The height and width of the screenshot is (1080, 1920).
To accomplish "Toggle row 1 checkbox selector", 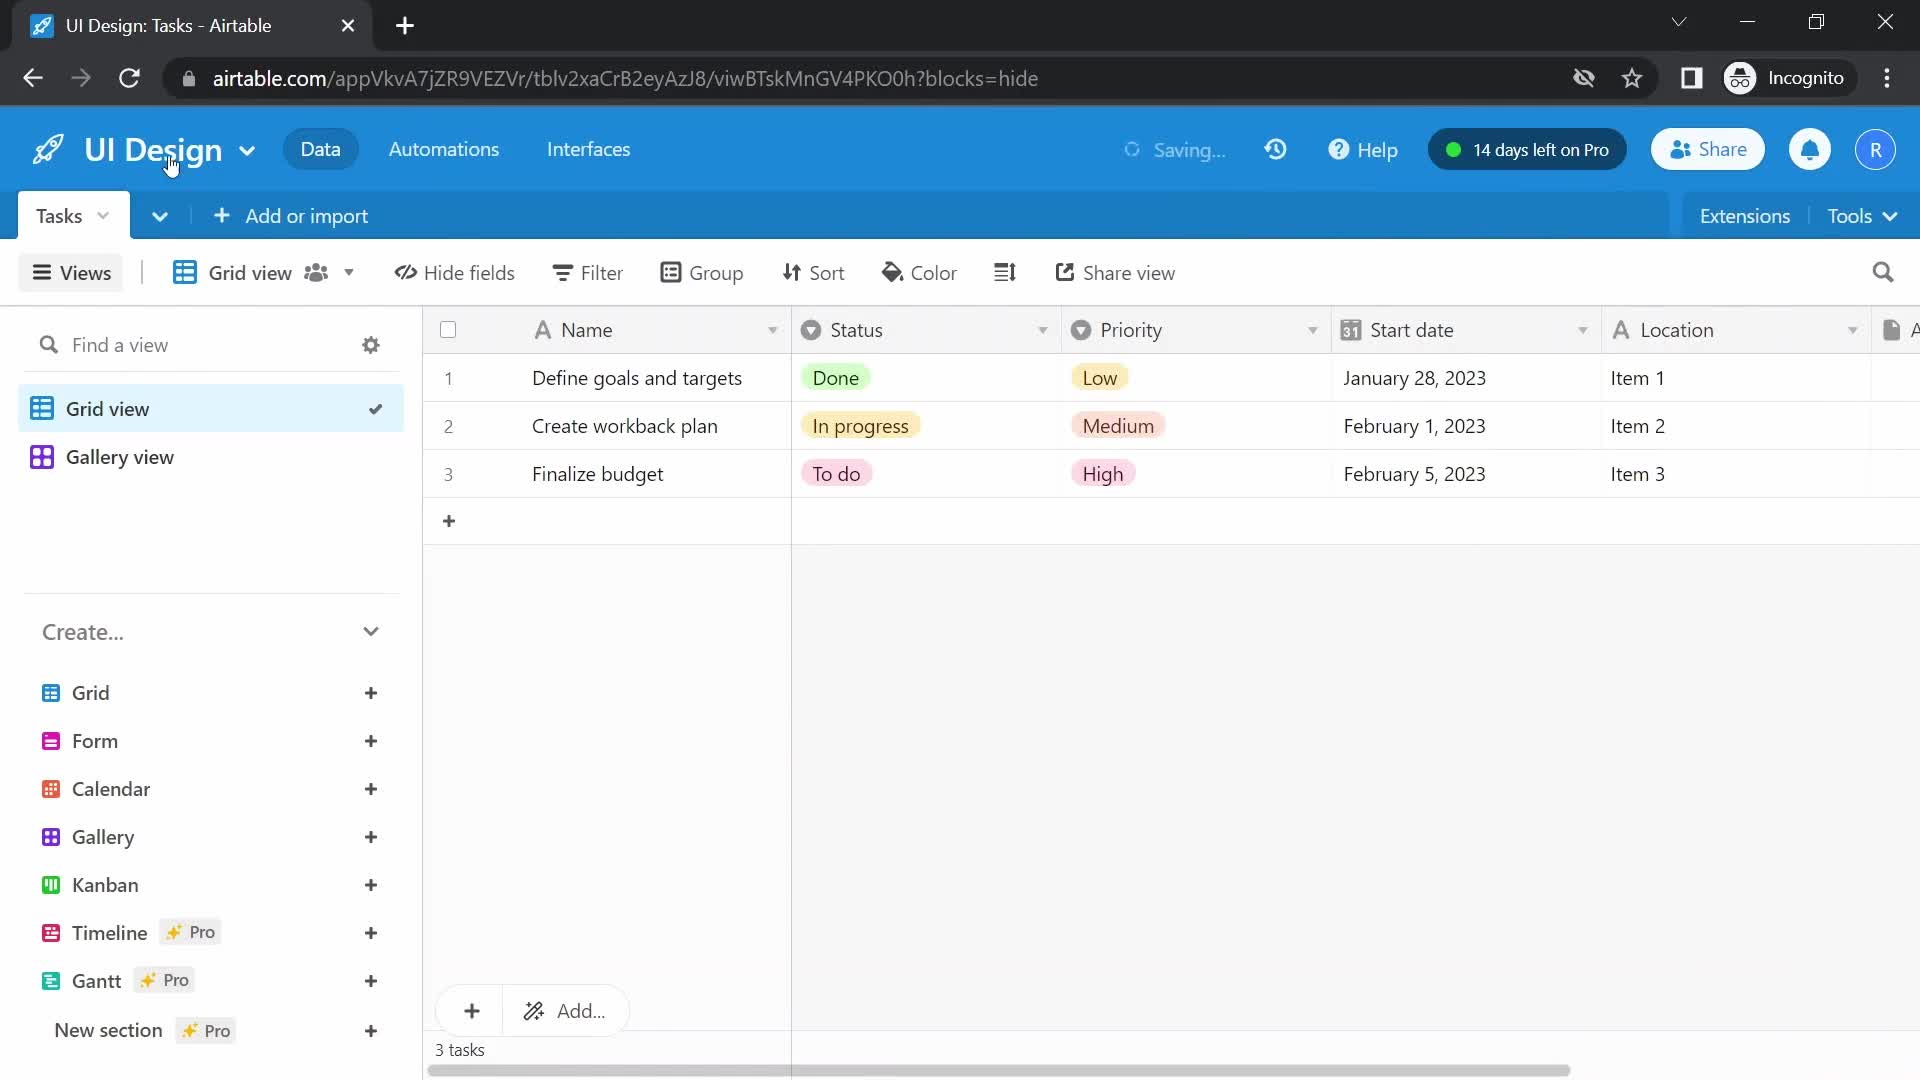I will 447,378.
